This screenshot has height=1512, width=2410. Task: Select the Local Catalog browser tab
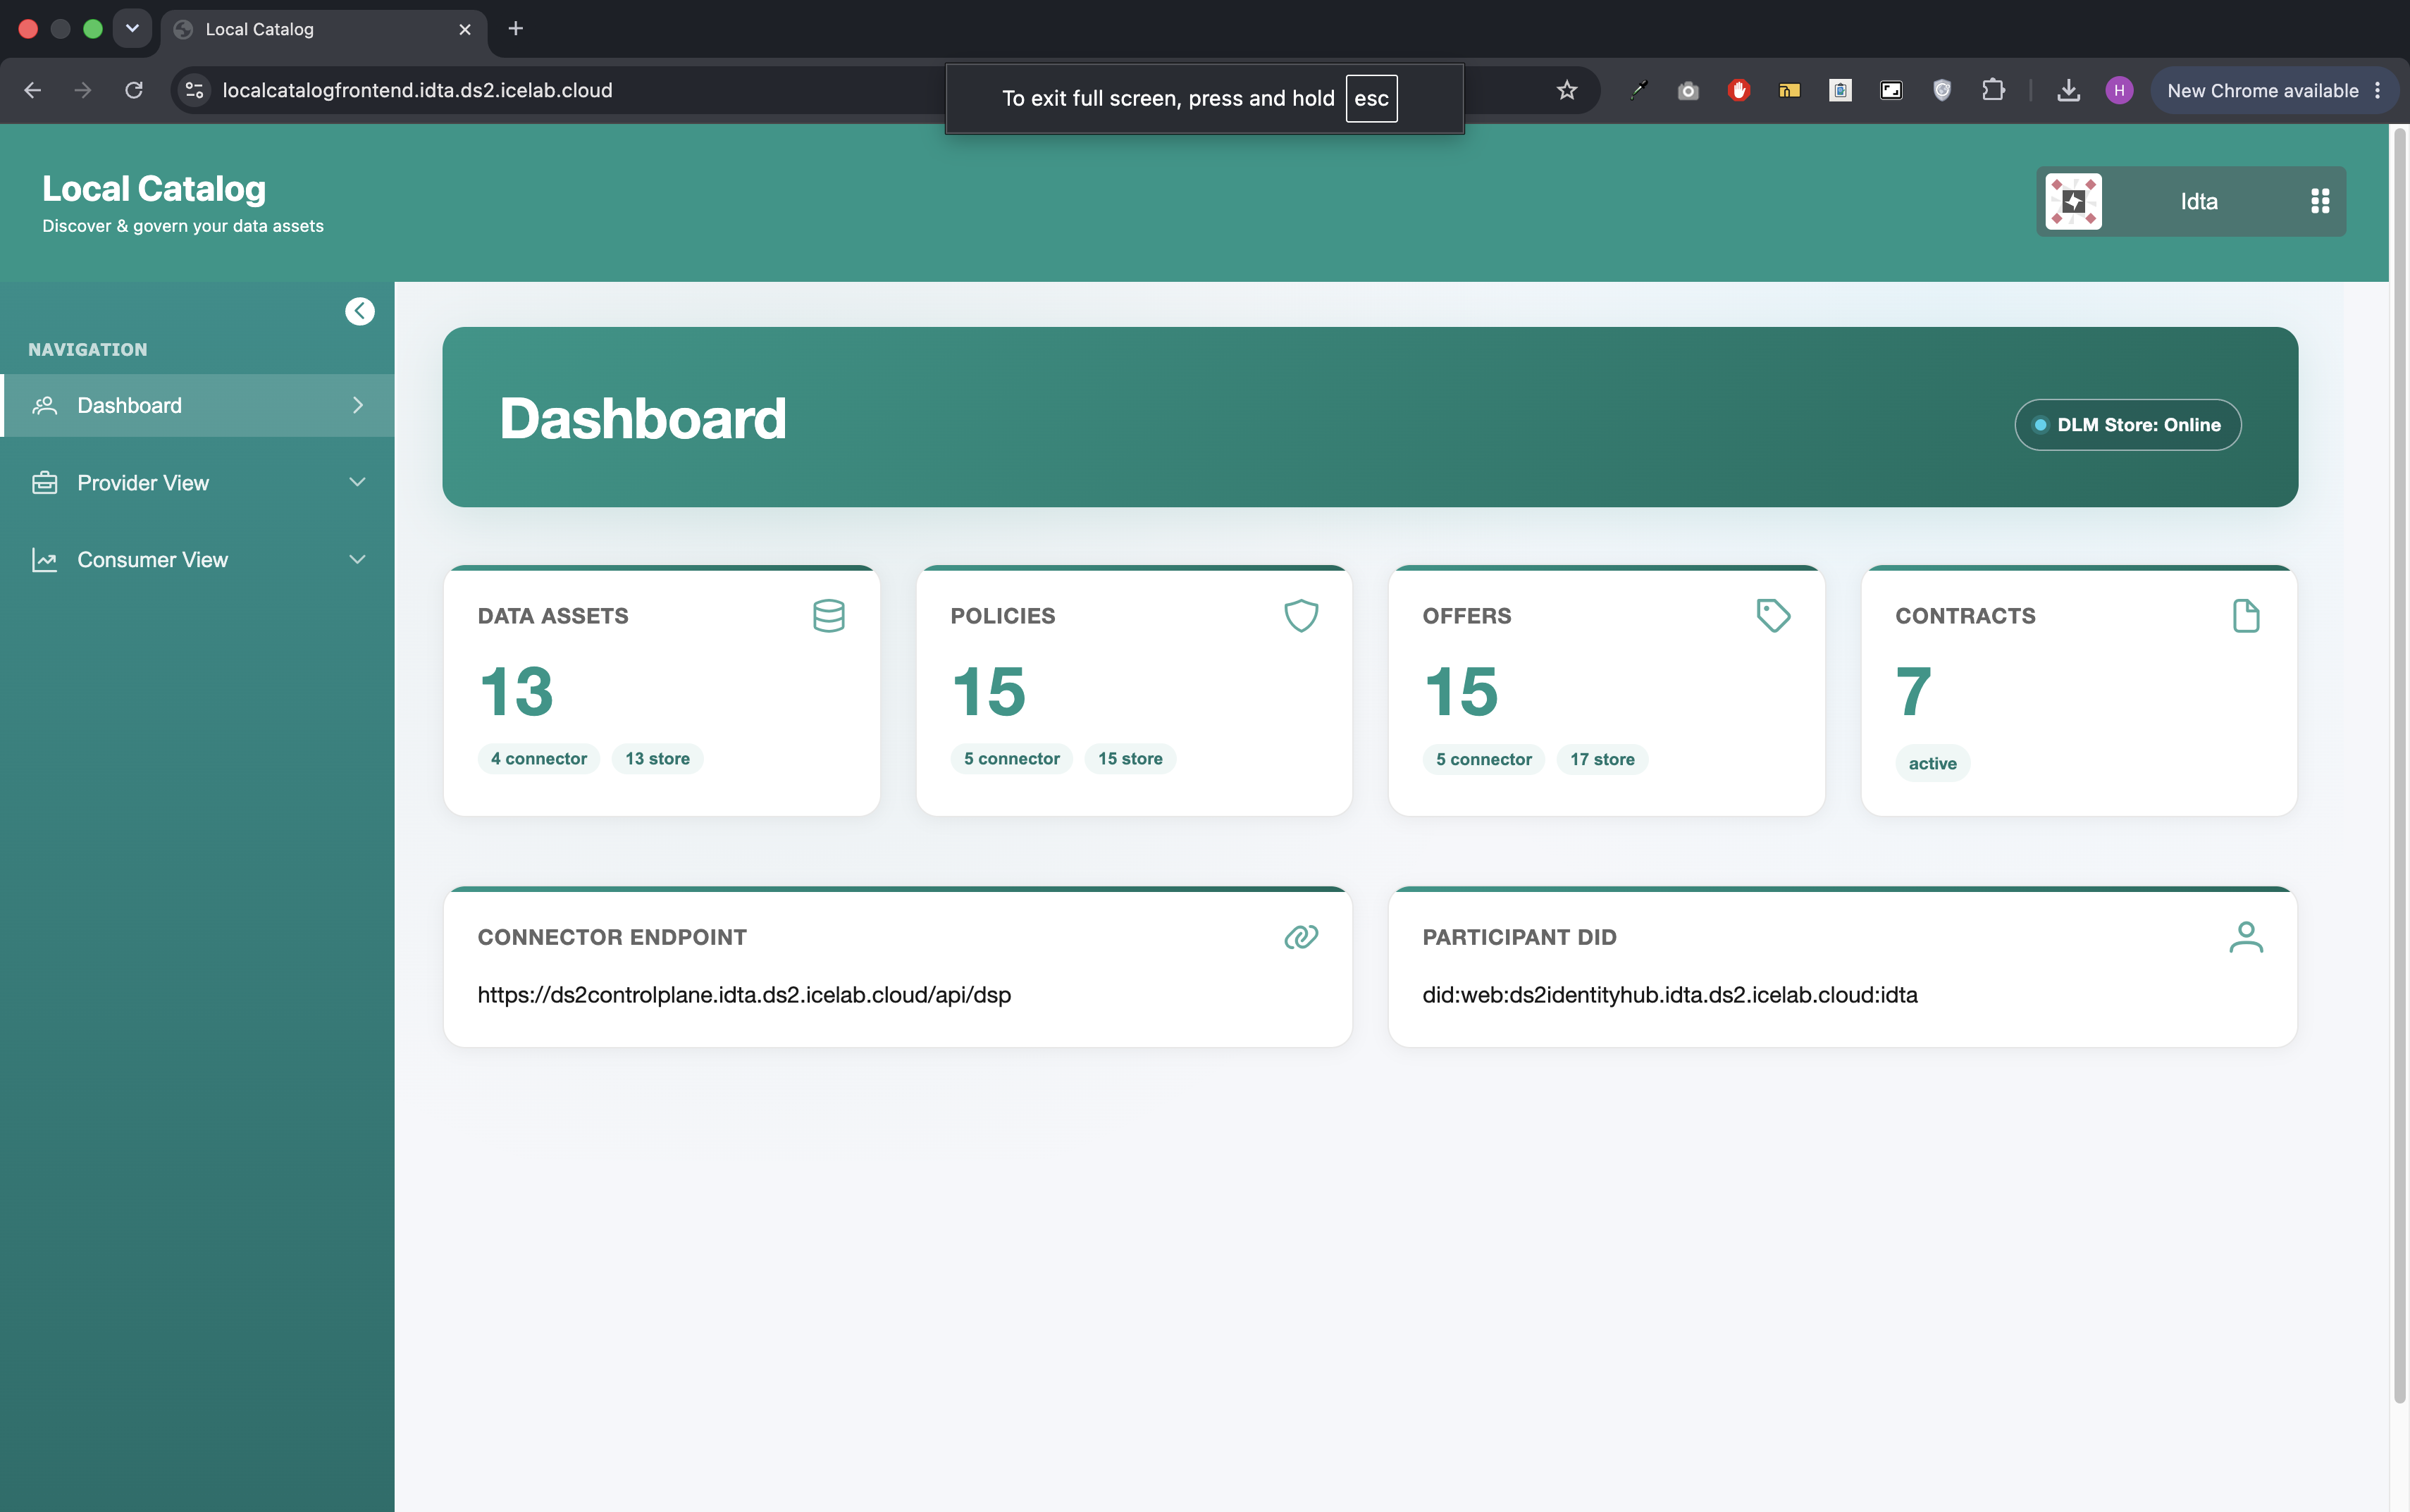324,30
